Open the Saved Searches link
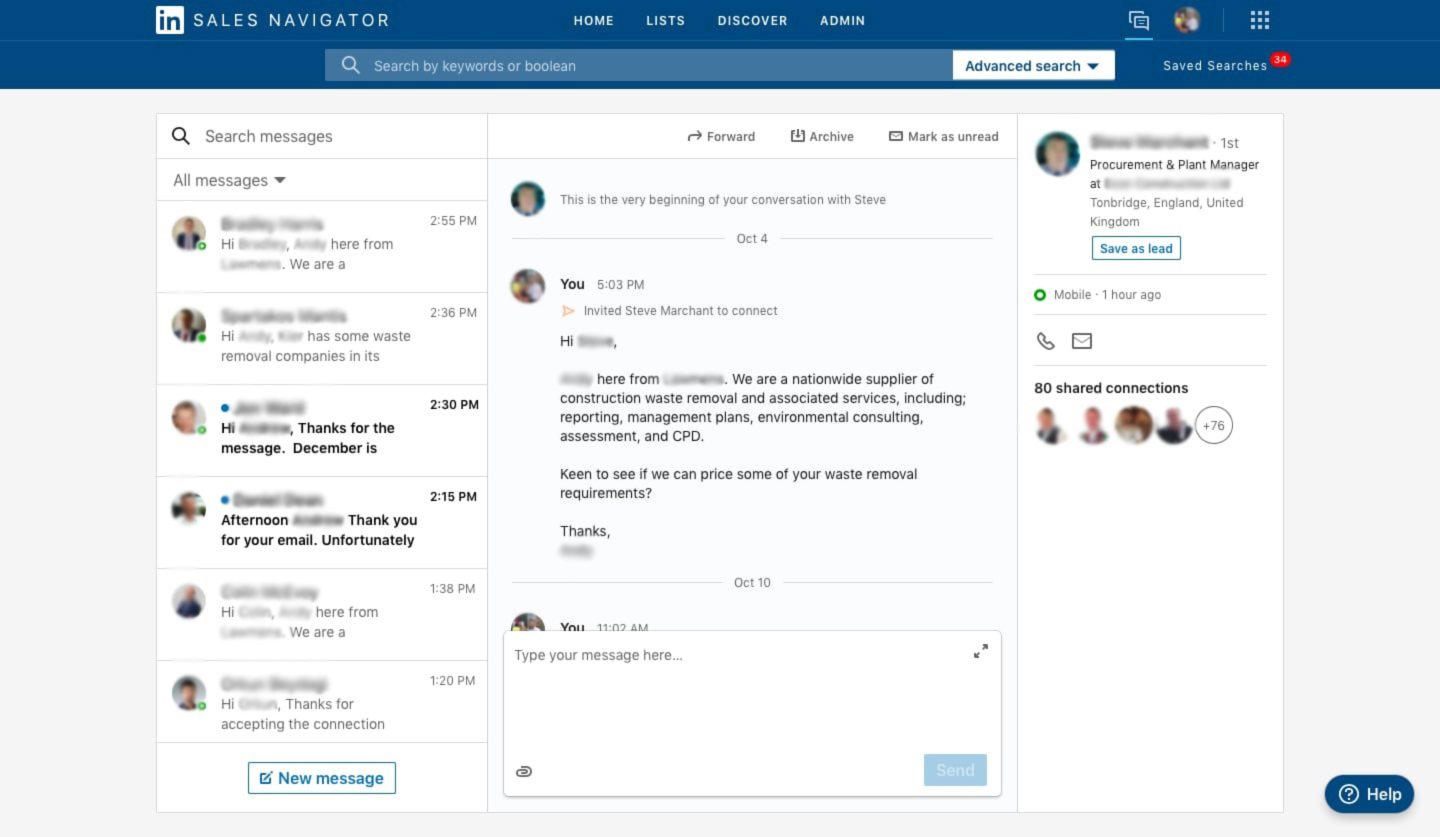 1214,66
